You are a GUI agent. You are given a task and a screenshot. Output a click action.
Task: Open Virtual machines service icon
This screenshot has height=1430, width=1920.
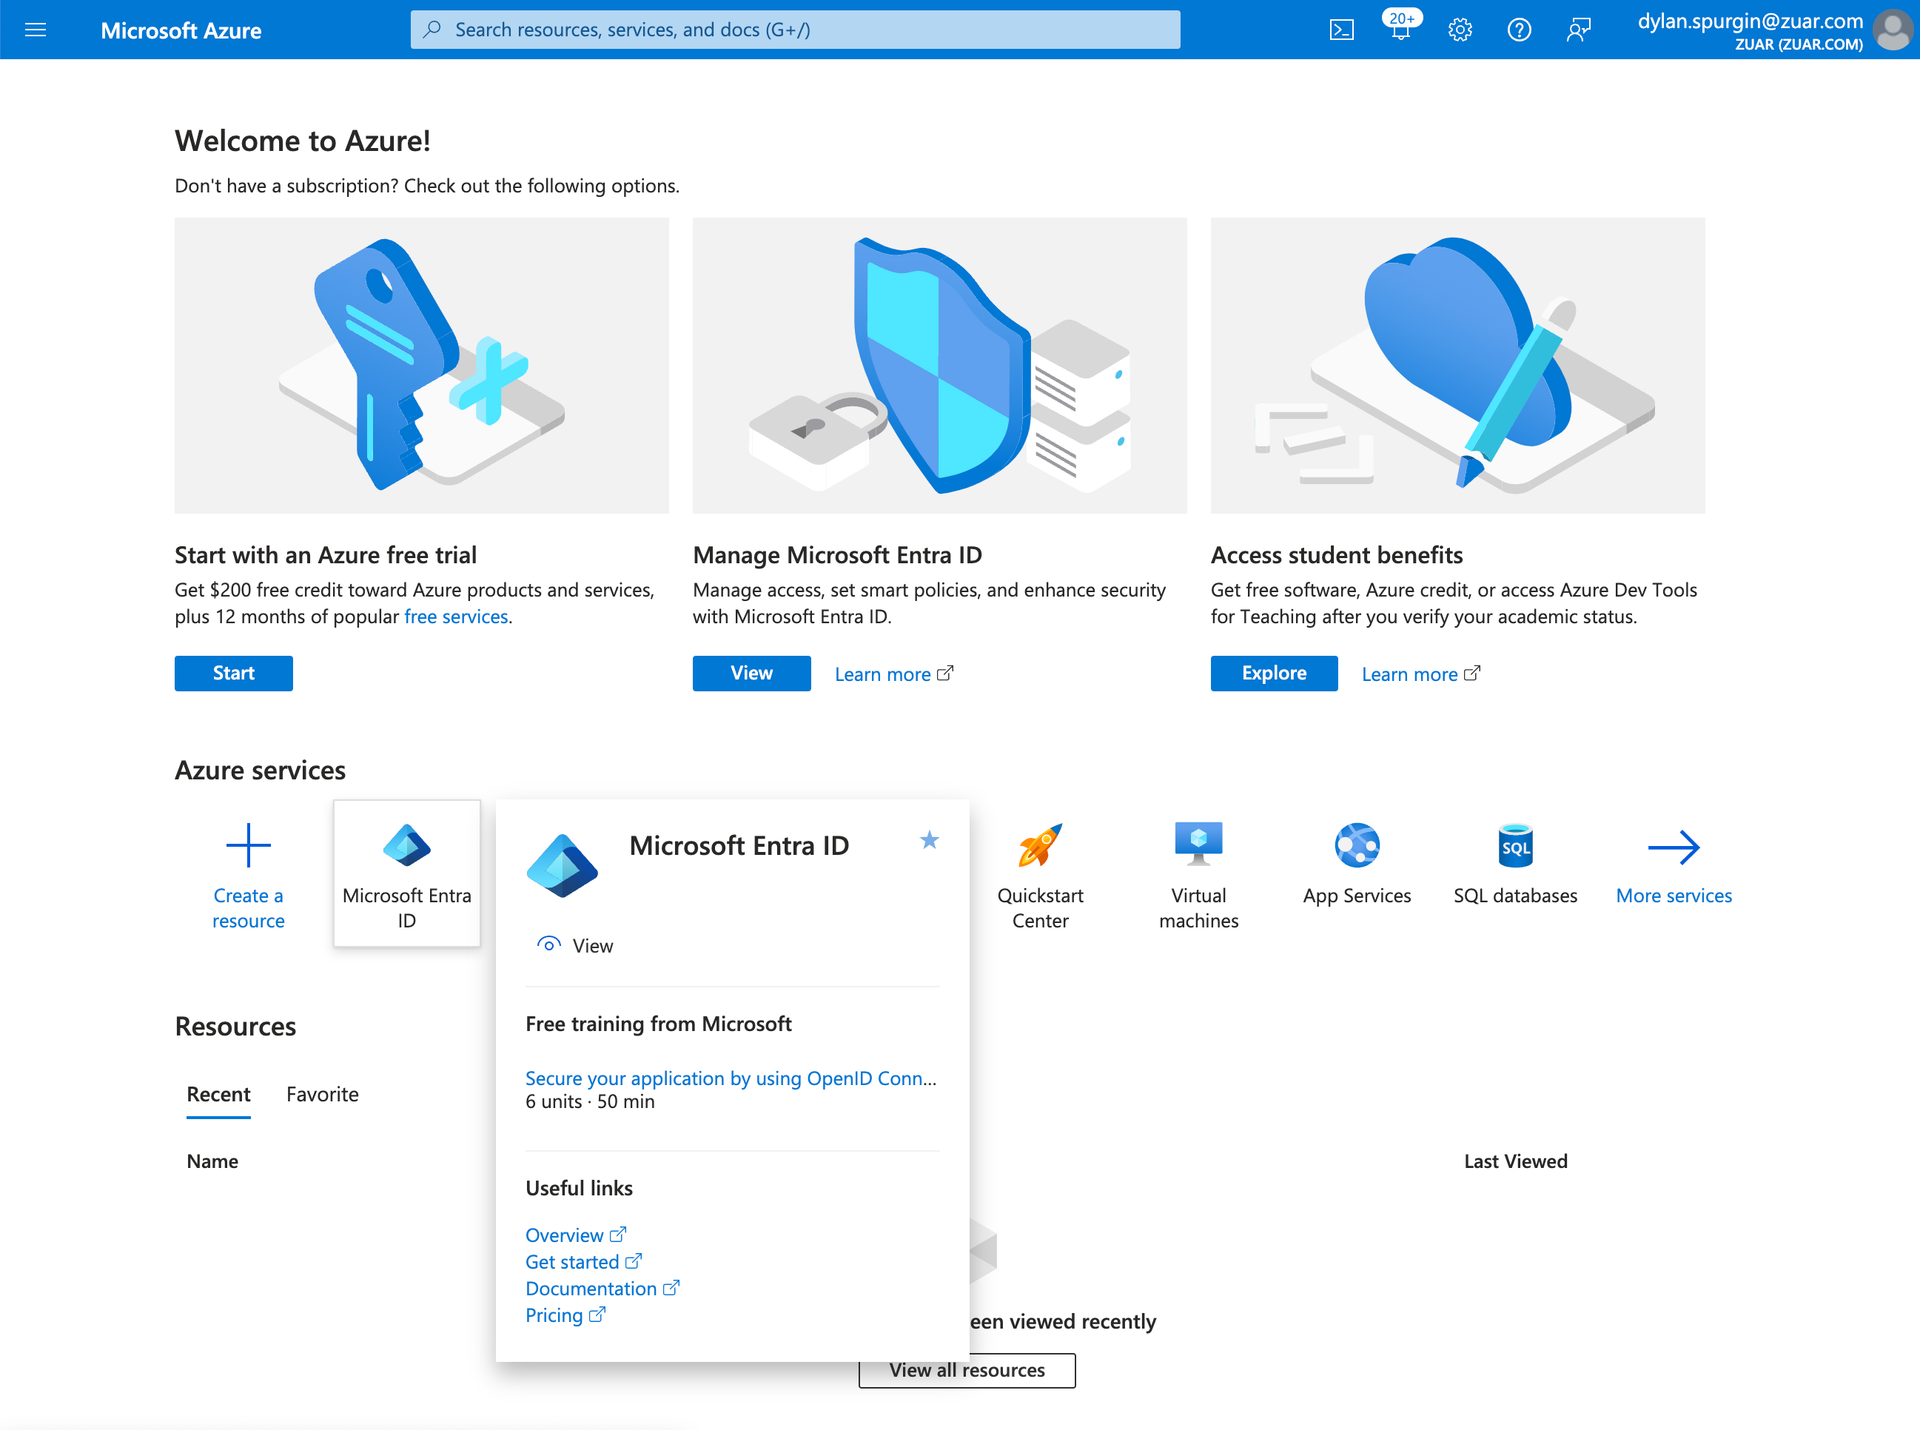tap(1198, 844)
